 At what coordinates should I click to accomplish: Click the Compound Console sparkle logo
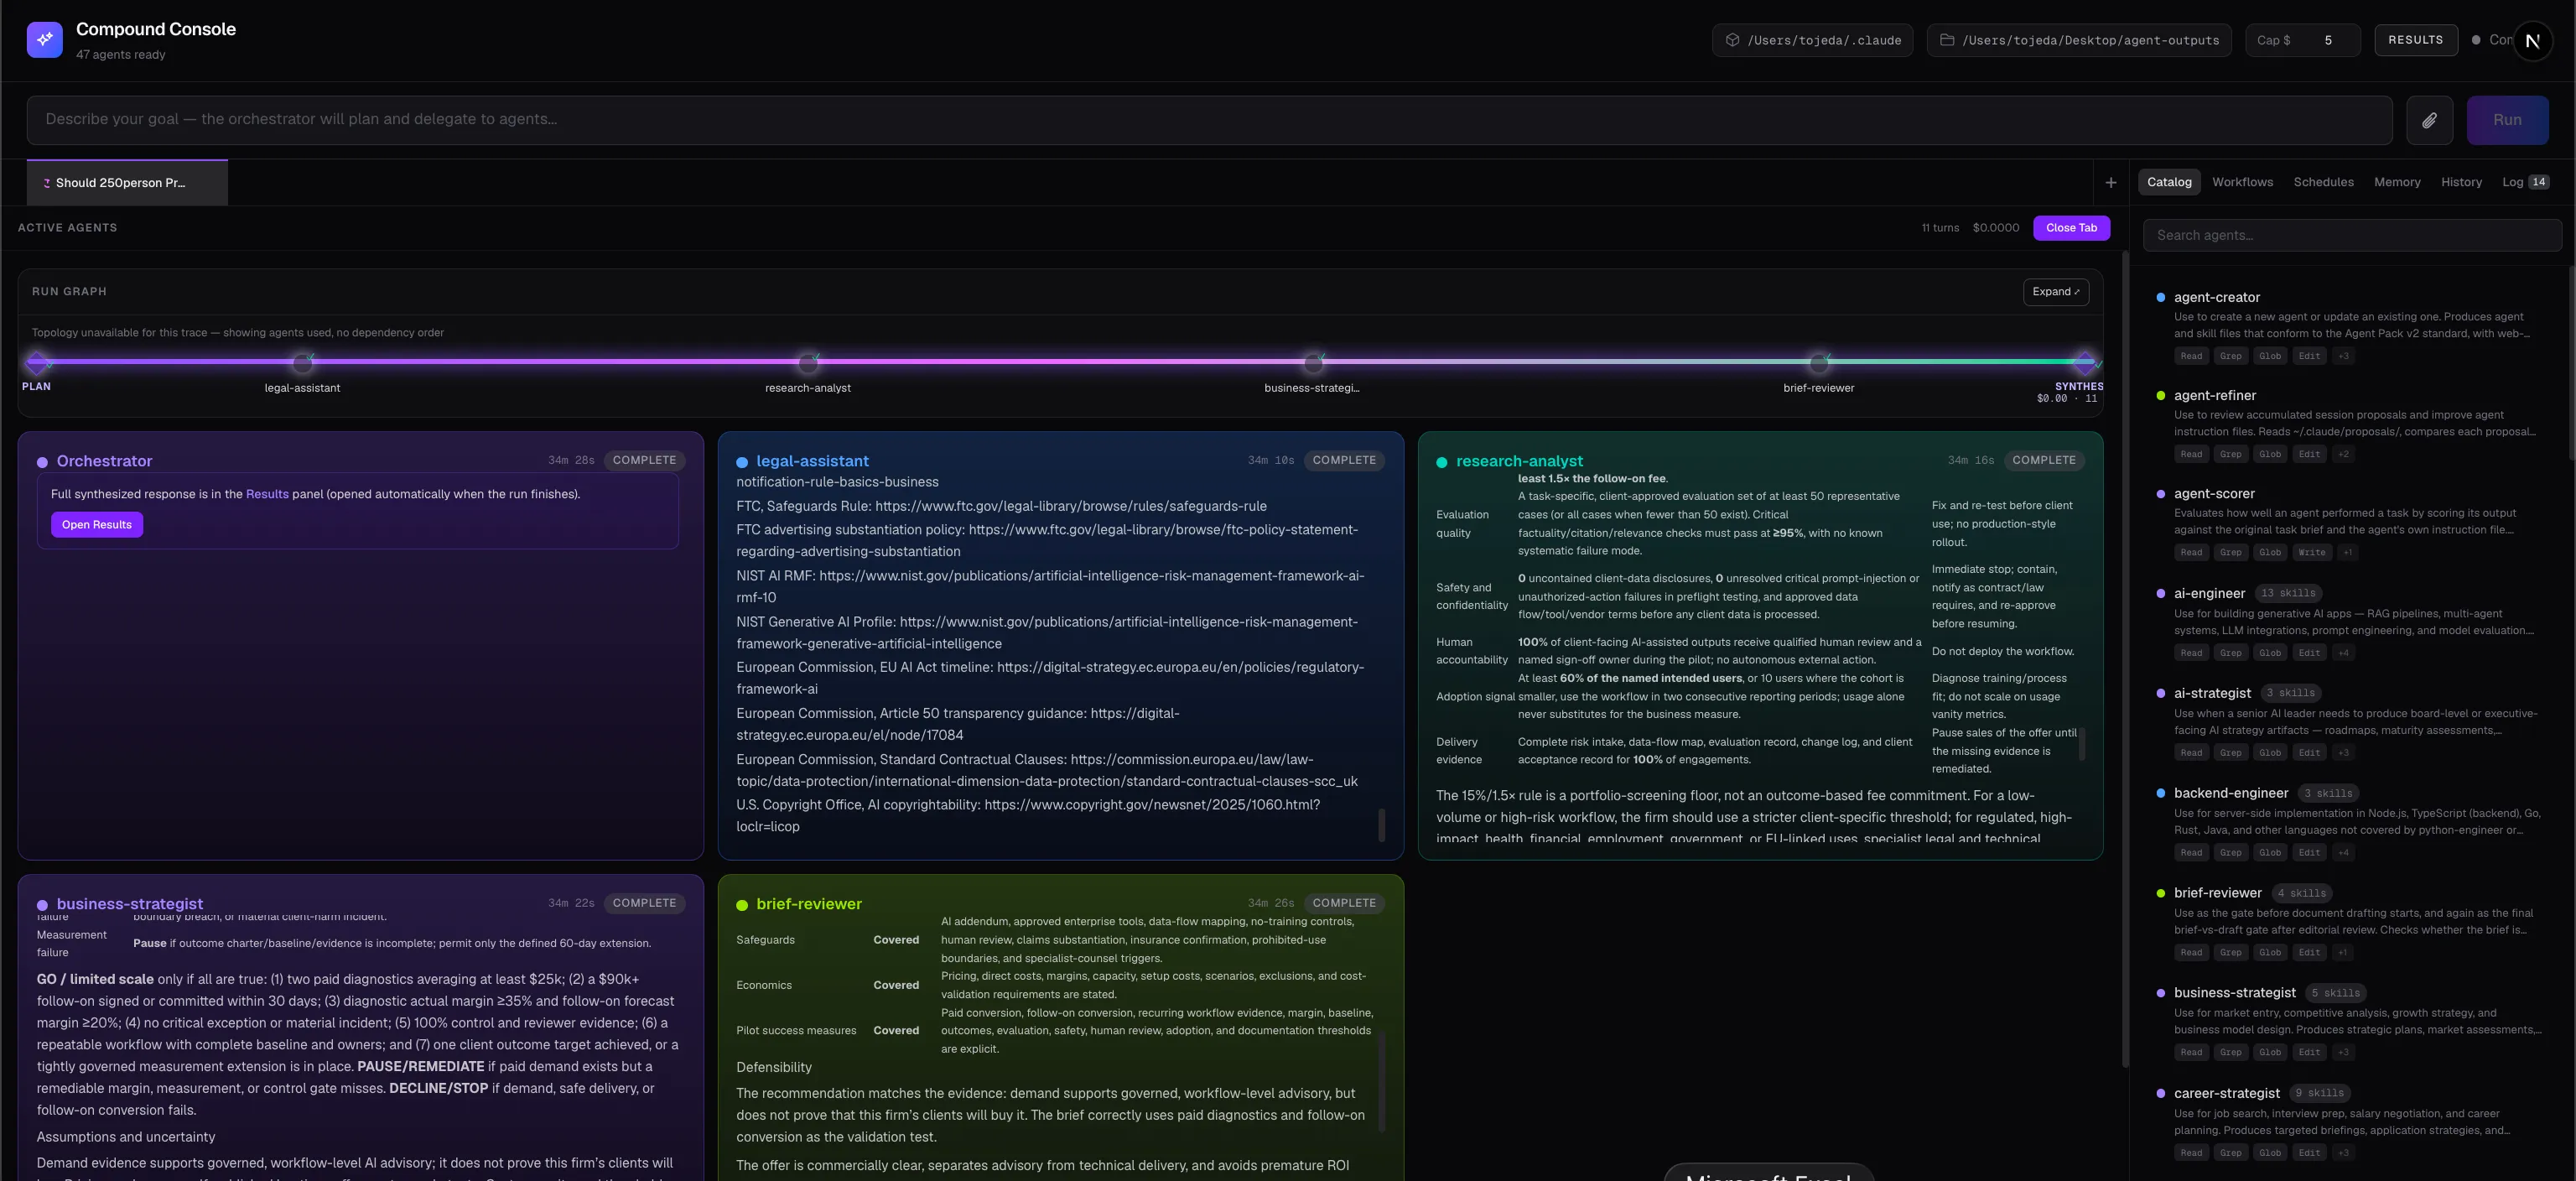click(45, 40)
